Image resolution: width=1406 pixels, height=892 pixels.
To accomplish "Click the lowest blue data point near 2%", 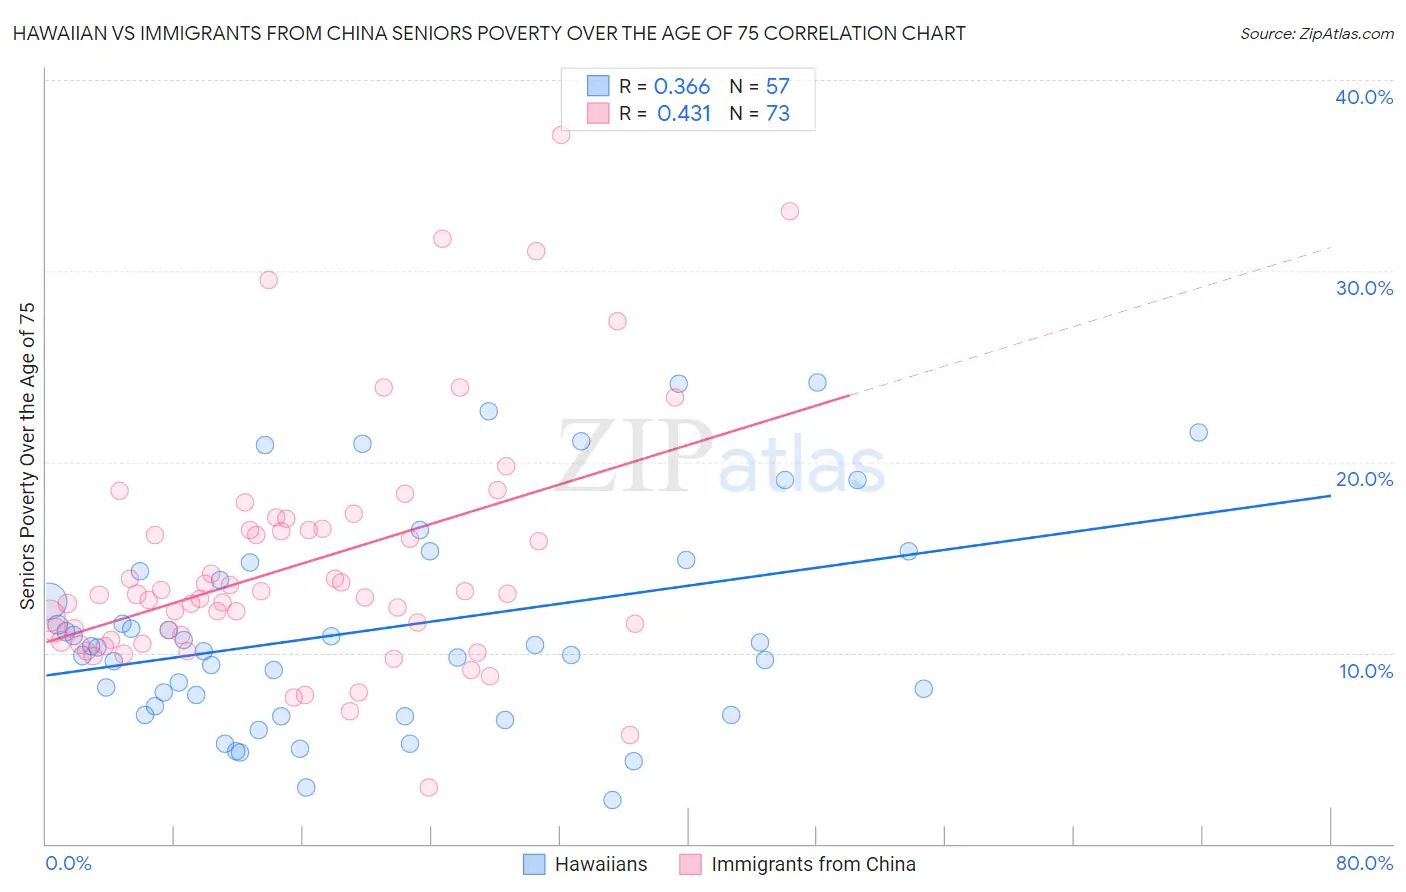I will point(613,799).
